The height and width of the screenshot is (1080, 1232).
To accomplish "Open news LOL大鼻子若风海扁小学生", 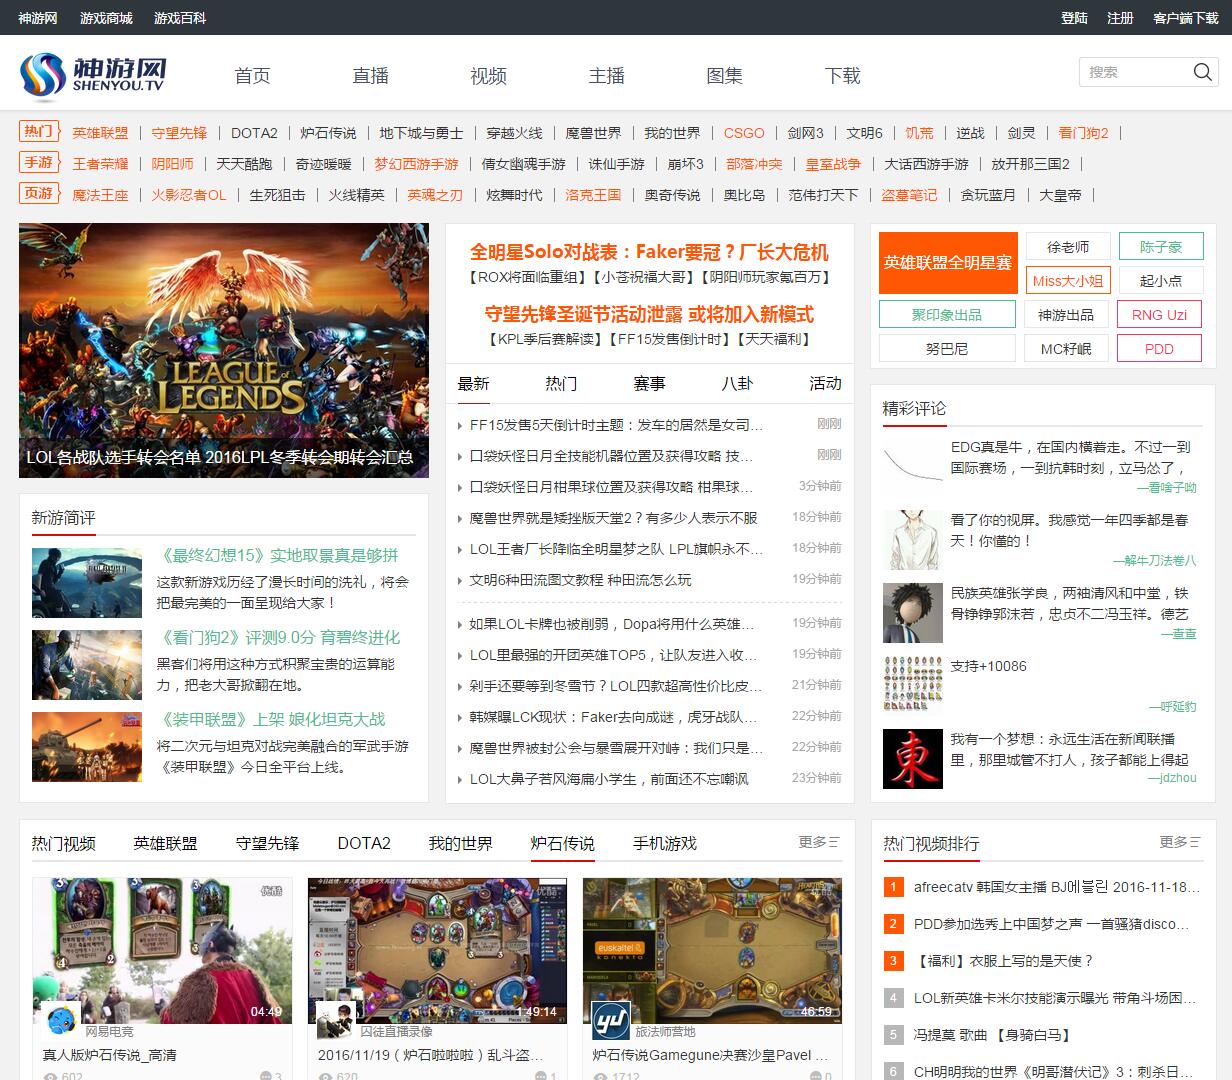I will (608, 779).
